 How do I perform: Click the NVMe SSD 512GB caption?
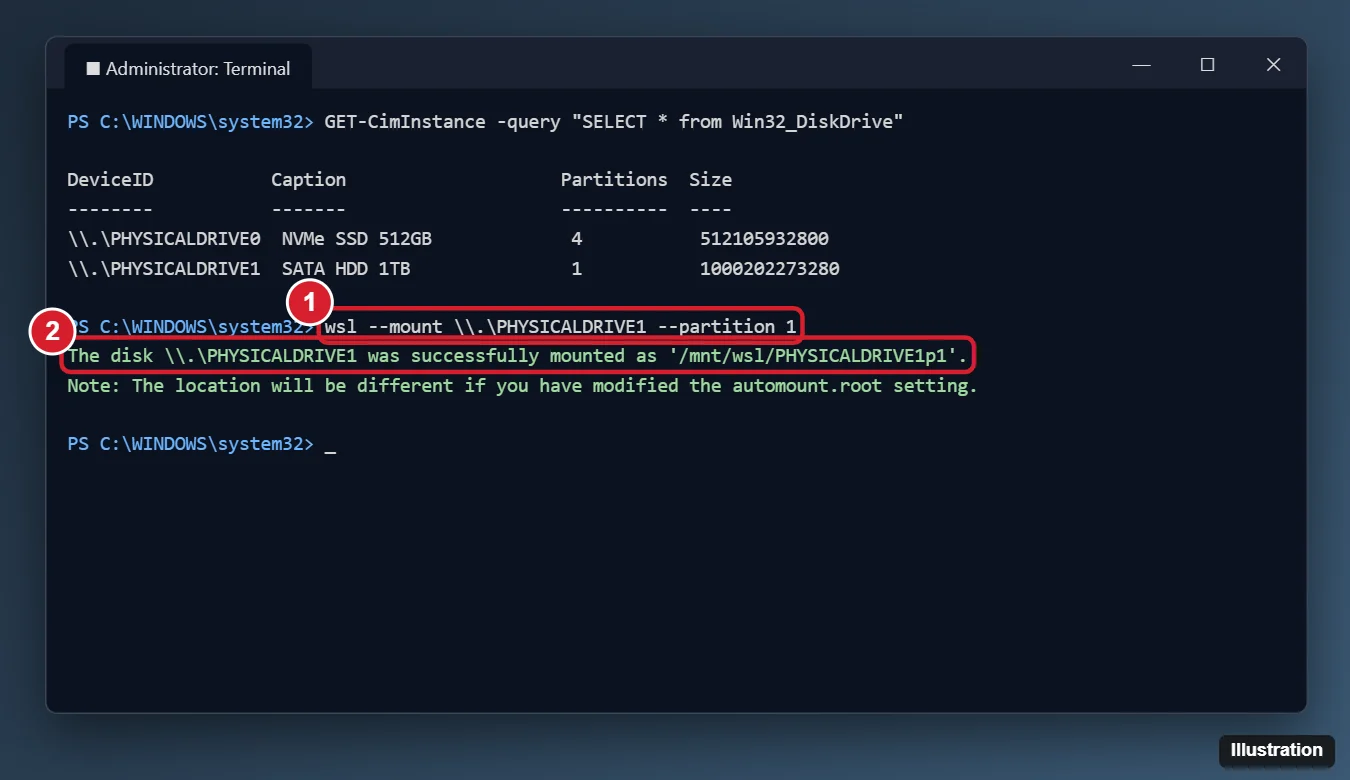click(357, 239)
